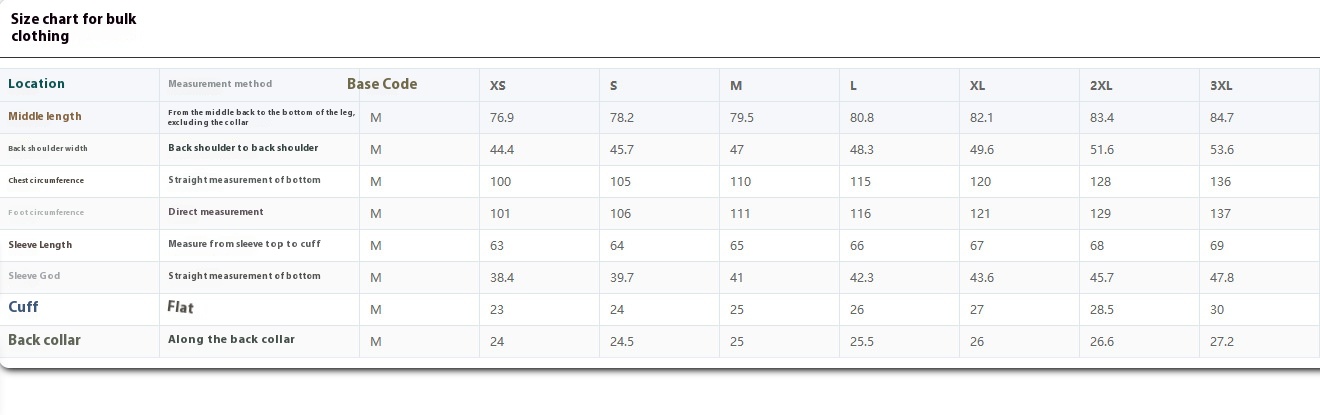Click the Foot circumference row label
1320x415 pixels.
click(46, 212)
